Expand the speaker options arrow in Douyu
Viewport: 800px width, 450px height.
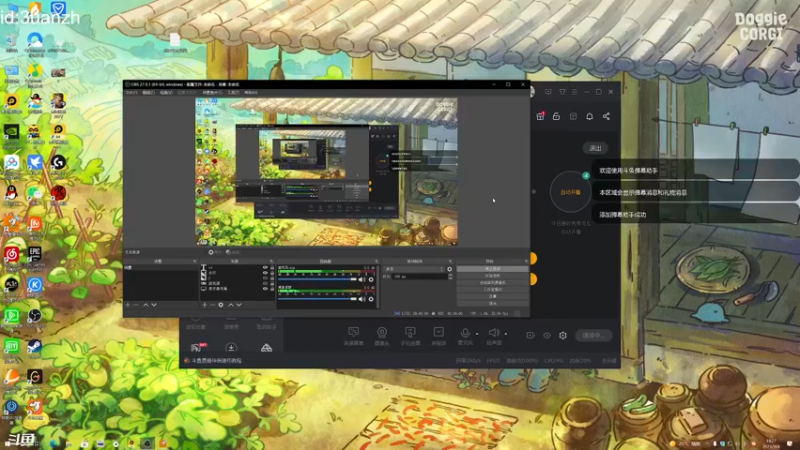pyautogui.click(x=506, y=334)
